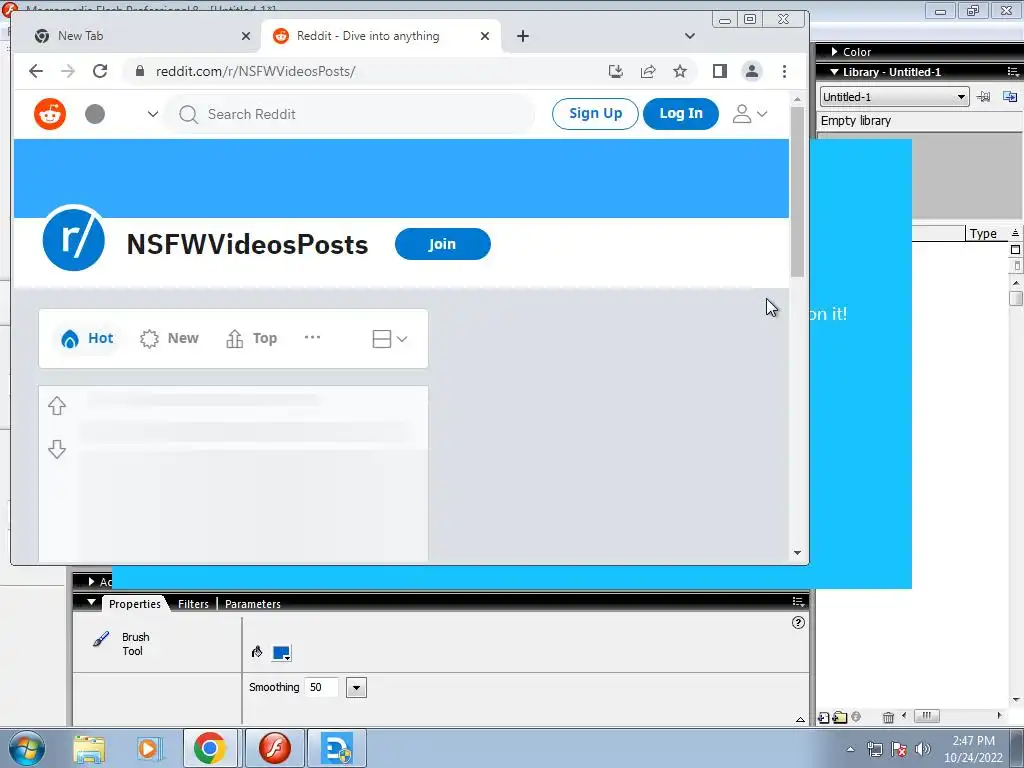
Task: Click the Library horizontal scrollbar thumb
Action: (926, 716)
